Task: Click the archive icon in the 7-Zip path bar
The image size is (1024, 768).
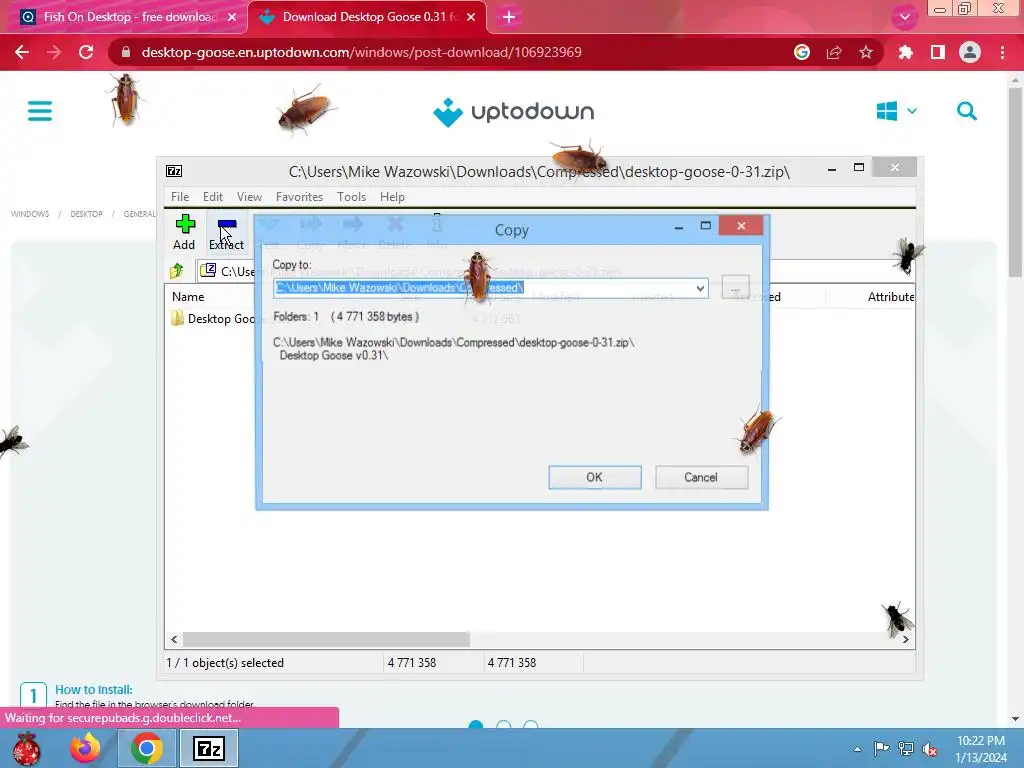Action: coord(208,270)
